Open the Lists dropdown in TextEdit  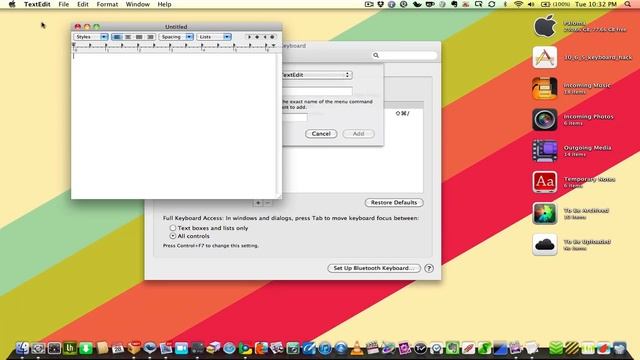coord(214,37)
